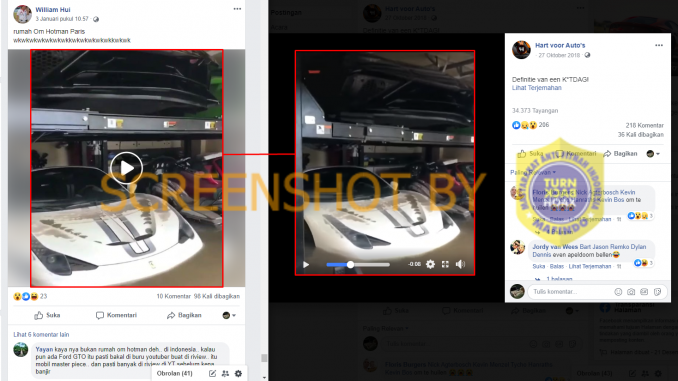The height and width of the screenshot is (381, 678).
Task: Click Lihat Terjemahan under the Dutch caption
Action: click(x=537, y=88)
